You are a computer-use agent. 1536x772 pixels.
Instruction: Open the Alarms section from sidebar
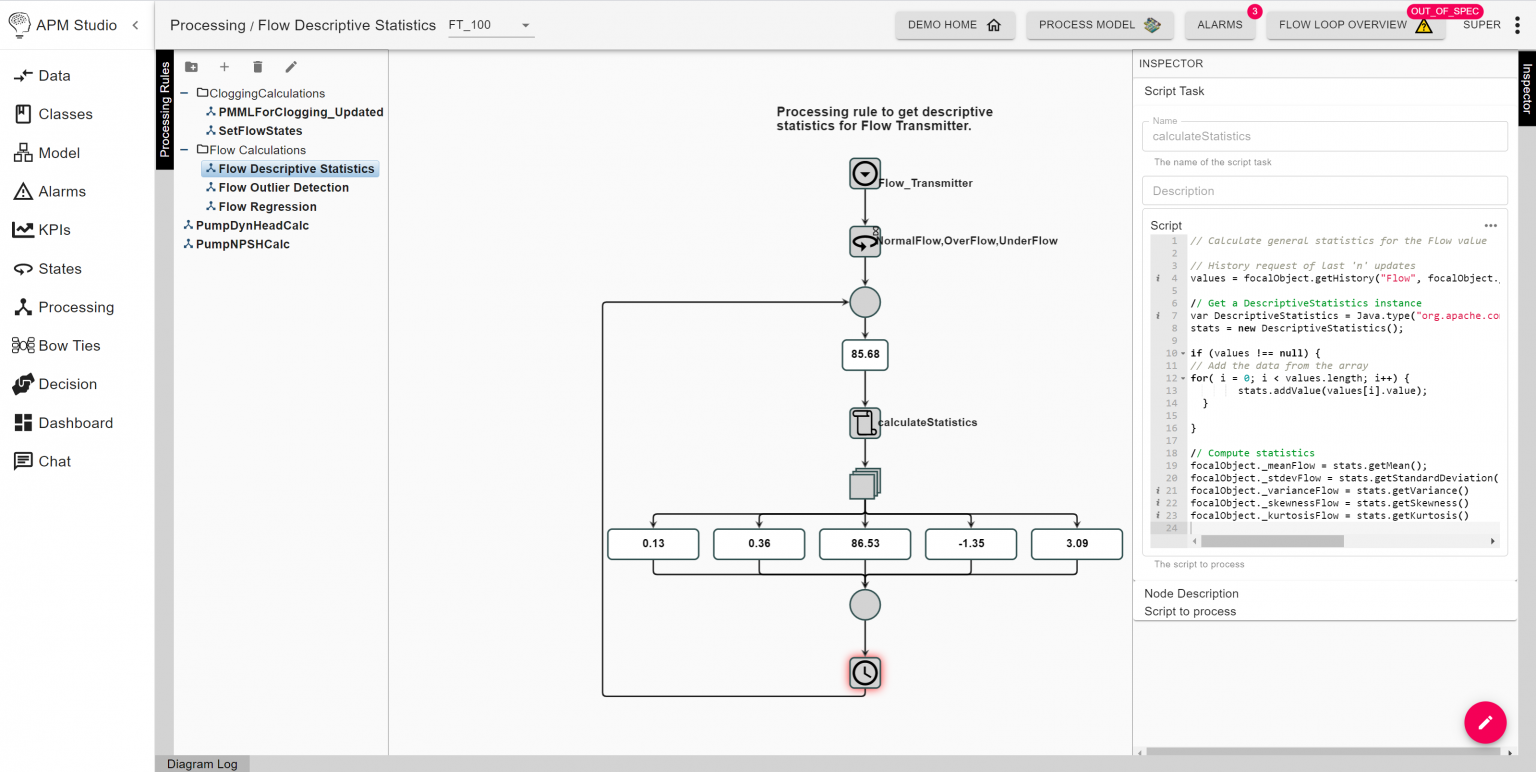point(22,191)
